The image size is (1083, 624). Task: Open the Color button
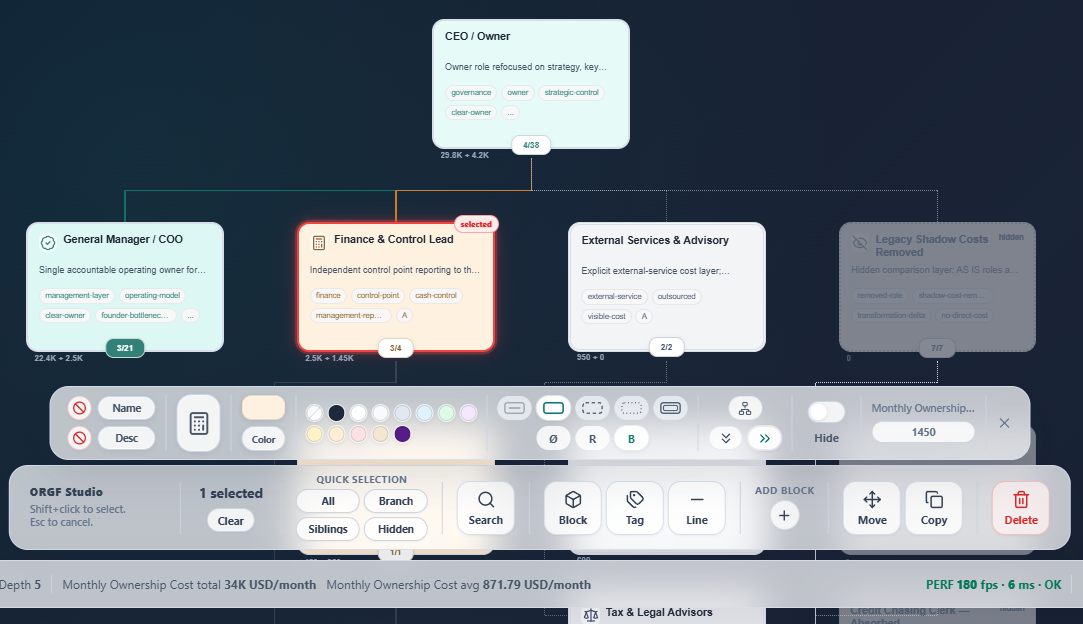(x=263, y=439)
